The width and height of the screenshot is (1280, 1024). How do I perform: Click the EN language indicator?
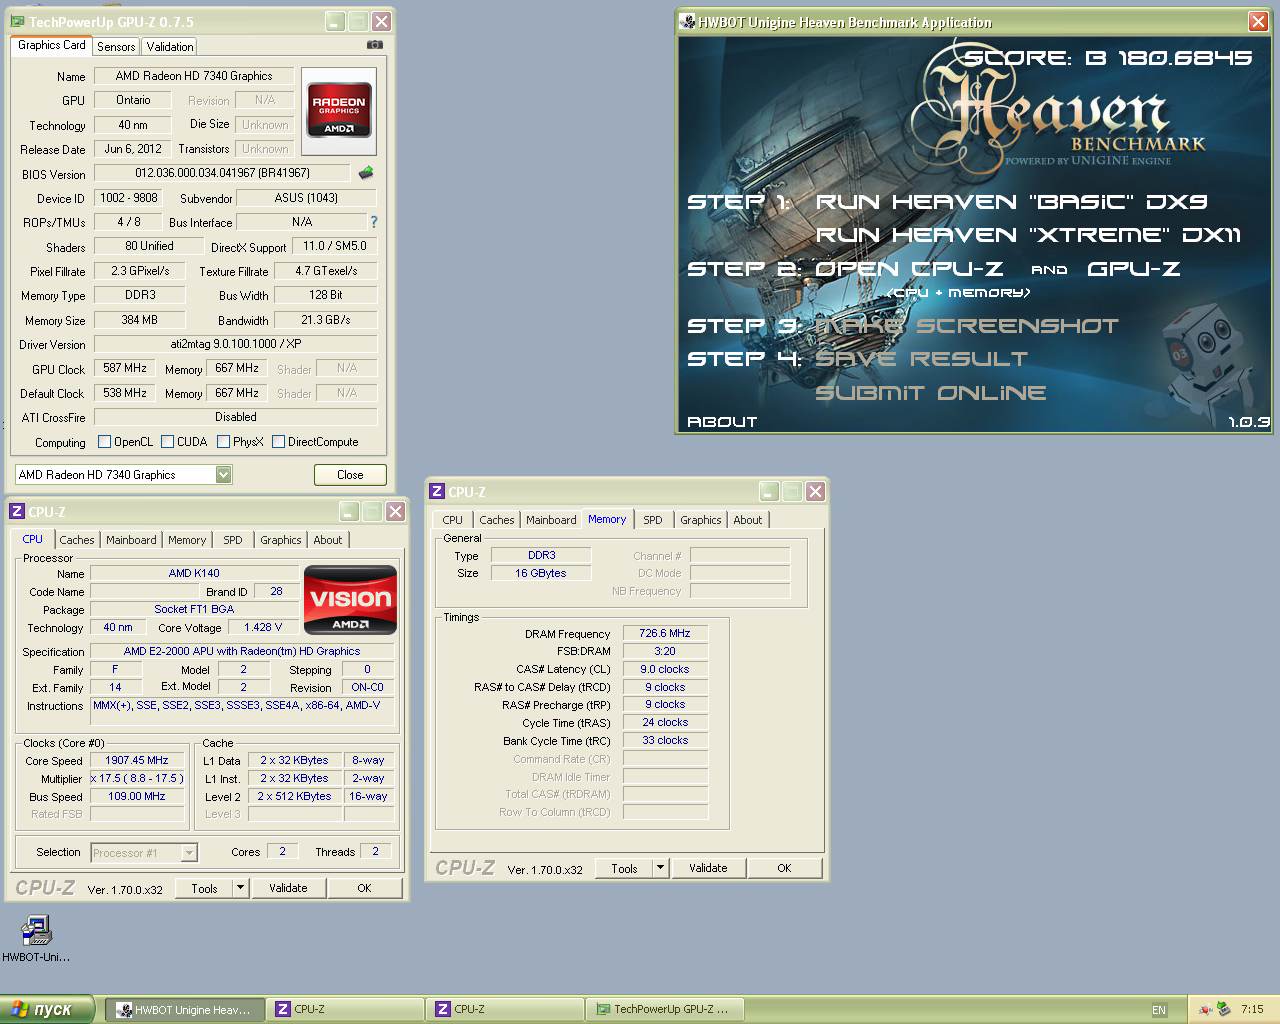1159,1010
